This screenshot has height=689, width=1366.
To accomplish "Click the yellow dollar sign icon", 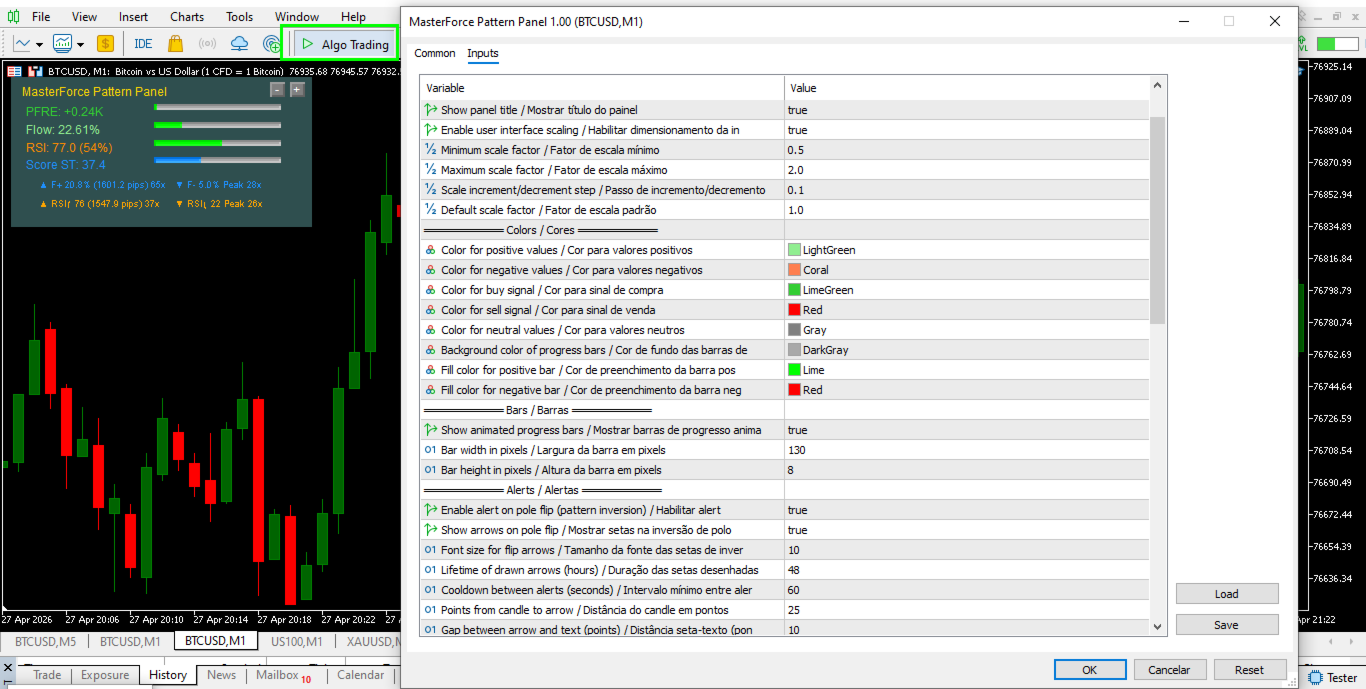I will coord(105,44).
